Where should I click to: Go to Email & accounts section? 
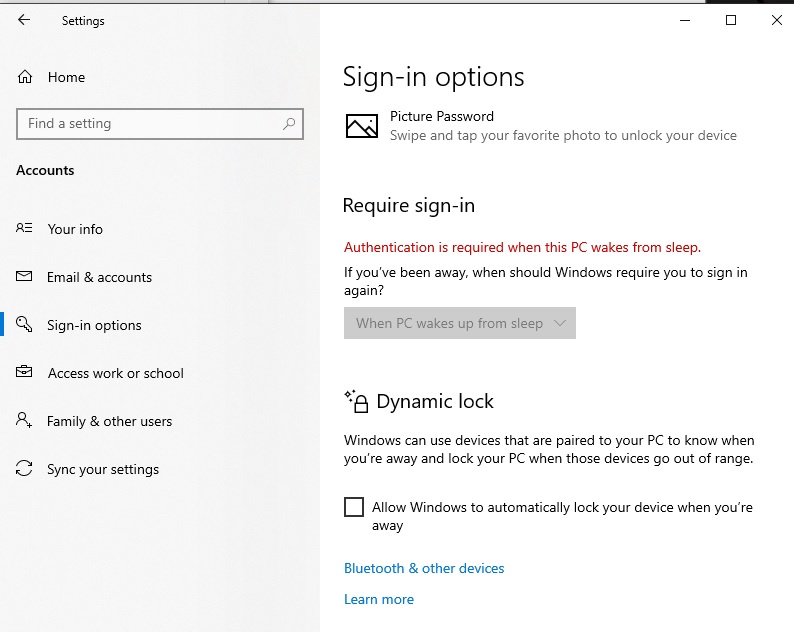click(99, 277)
